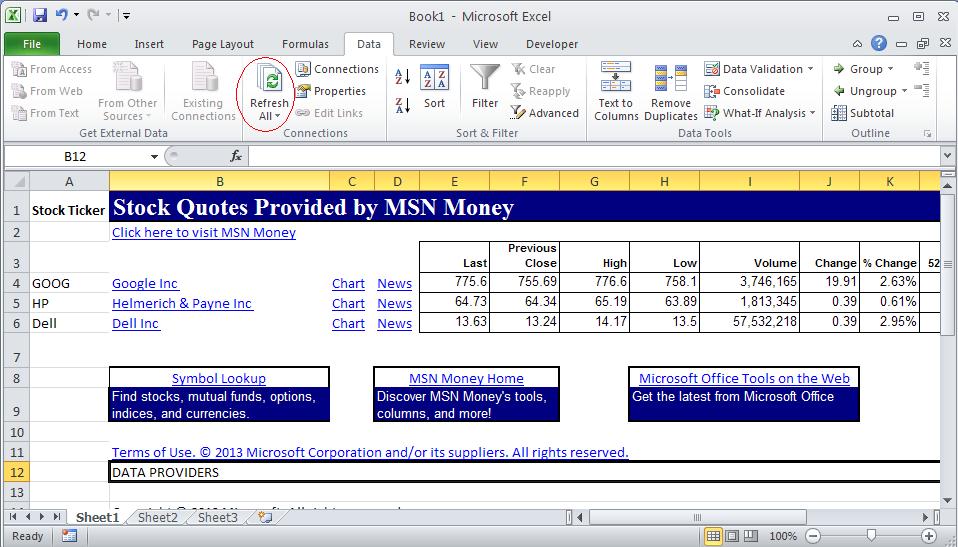
Task: Open the File tab
Action: (32, 44)
